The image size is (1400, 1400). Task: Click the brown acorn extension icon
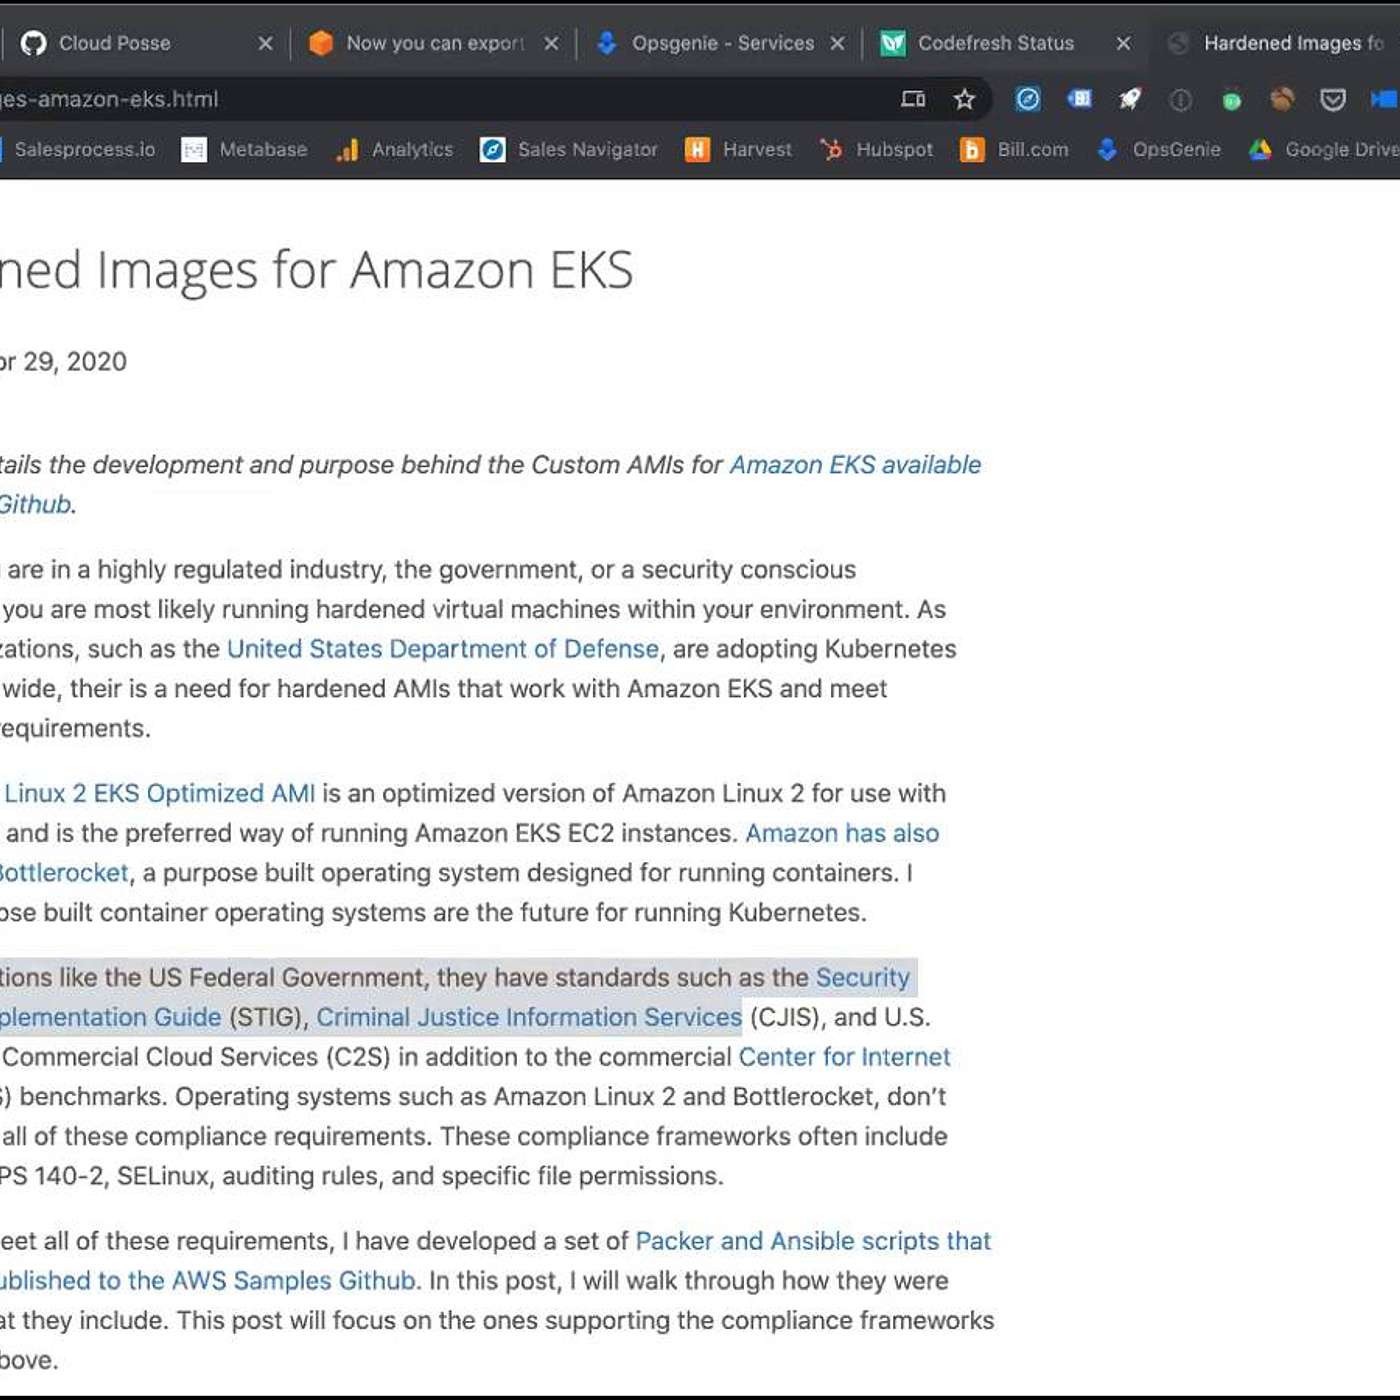(x=1282, y=99)
